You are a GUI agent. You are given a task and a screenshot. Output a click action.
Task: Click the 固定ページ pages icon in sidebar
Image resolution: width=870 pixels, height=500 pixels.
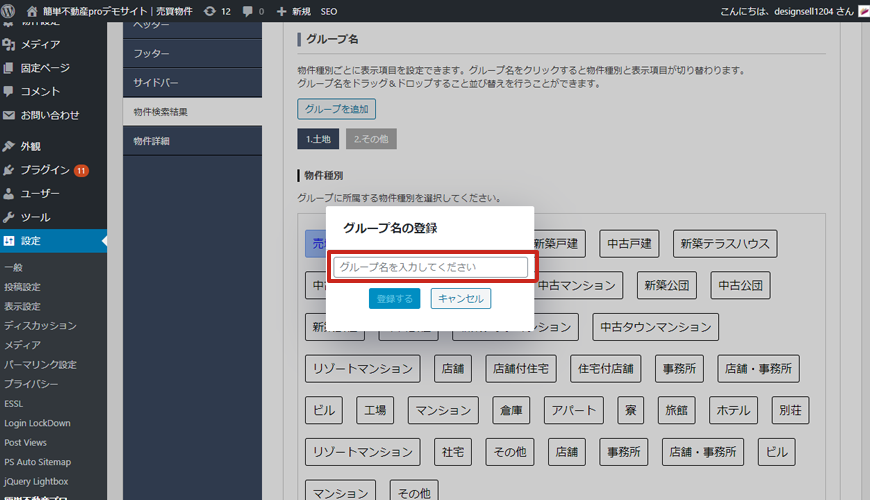click(9, 68)
